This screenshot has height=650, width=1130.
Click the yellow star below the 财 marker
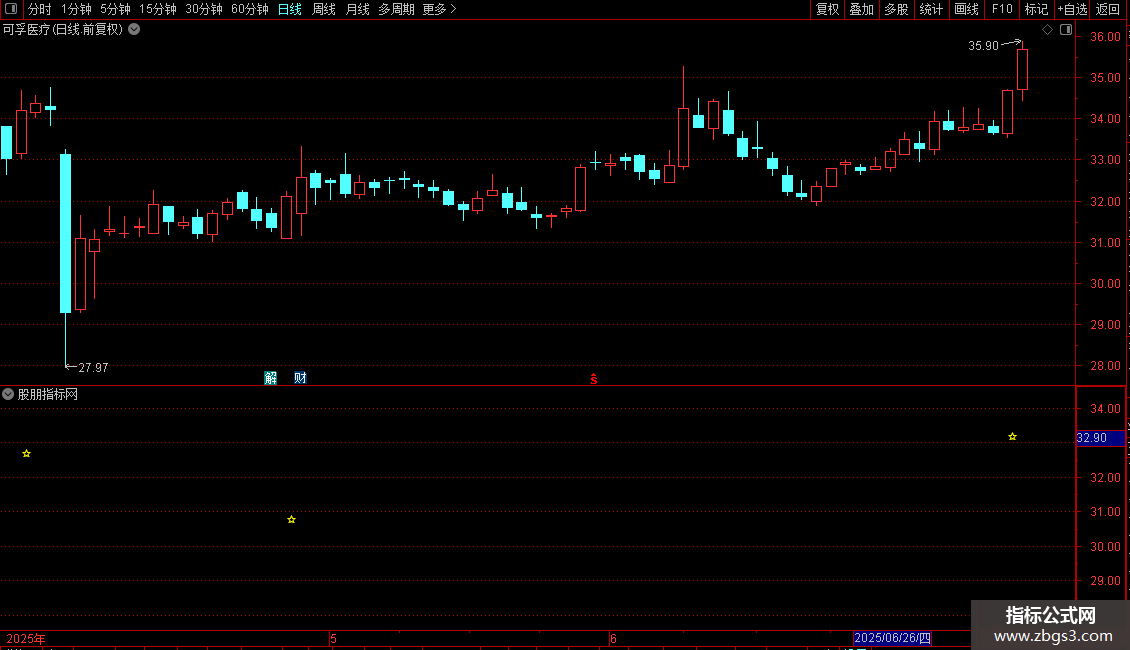pos(291,520)
